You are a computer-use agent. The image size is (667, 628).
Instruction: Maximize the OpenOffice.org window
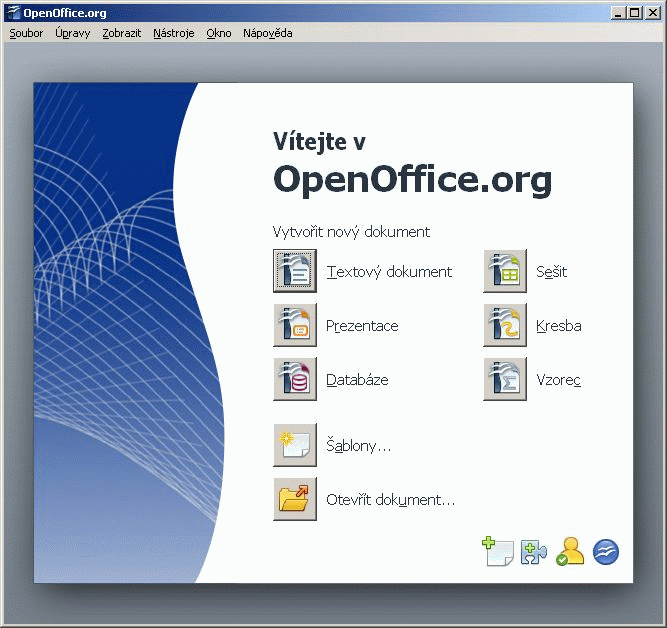(634, 13)
